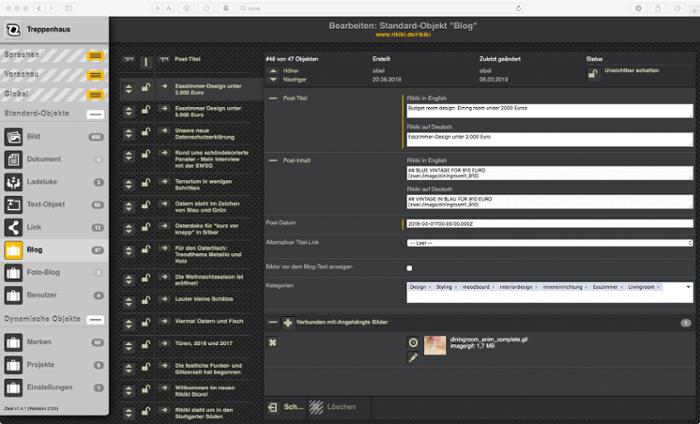
Task: Click the Sch... save icon button
Action: point(286,407)
